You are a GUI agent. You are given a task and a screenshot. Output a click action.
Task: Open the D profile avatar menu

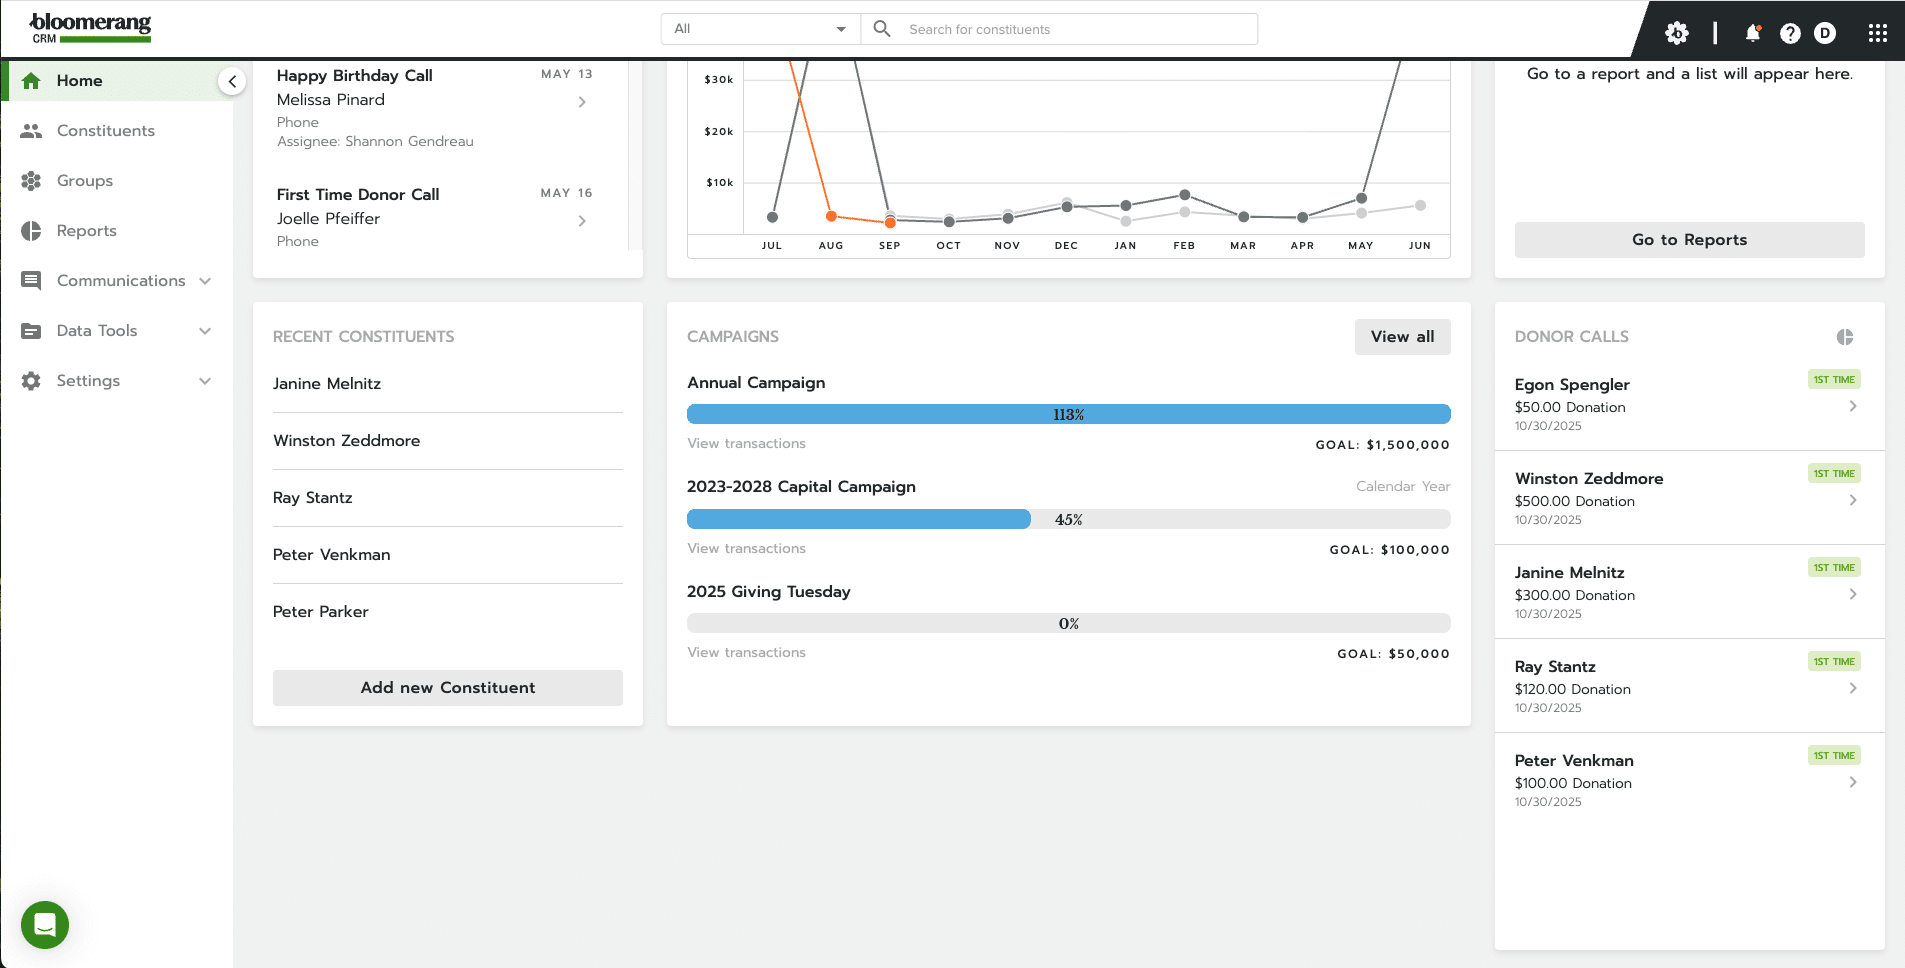click(1826, 32)
